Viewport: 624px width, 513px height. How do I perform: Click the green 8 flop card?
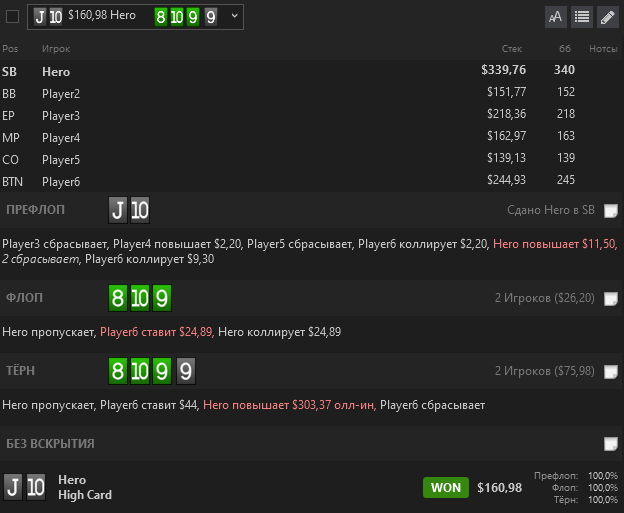pos(118,298)
